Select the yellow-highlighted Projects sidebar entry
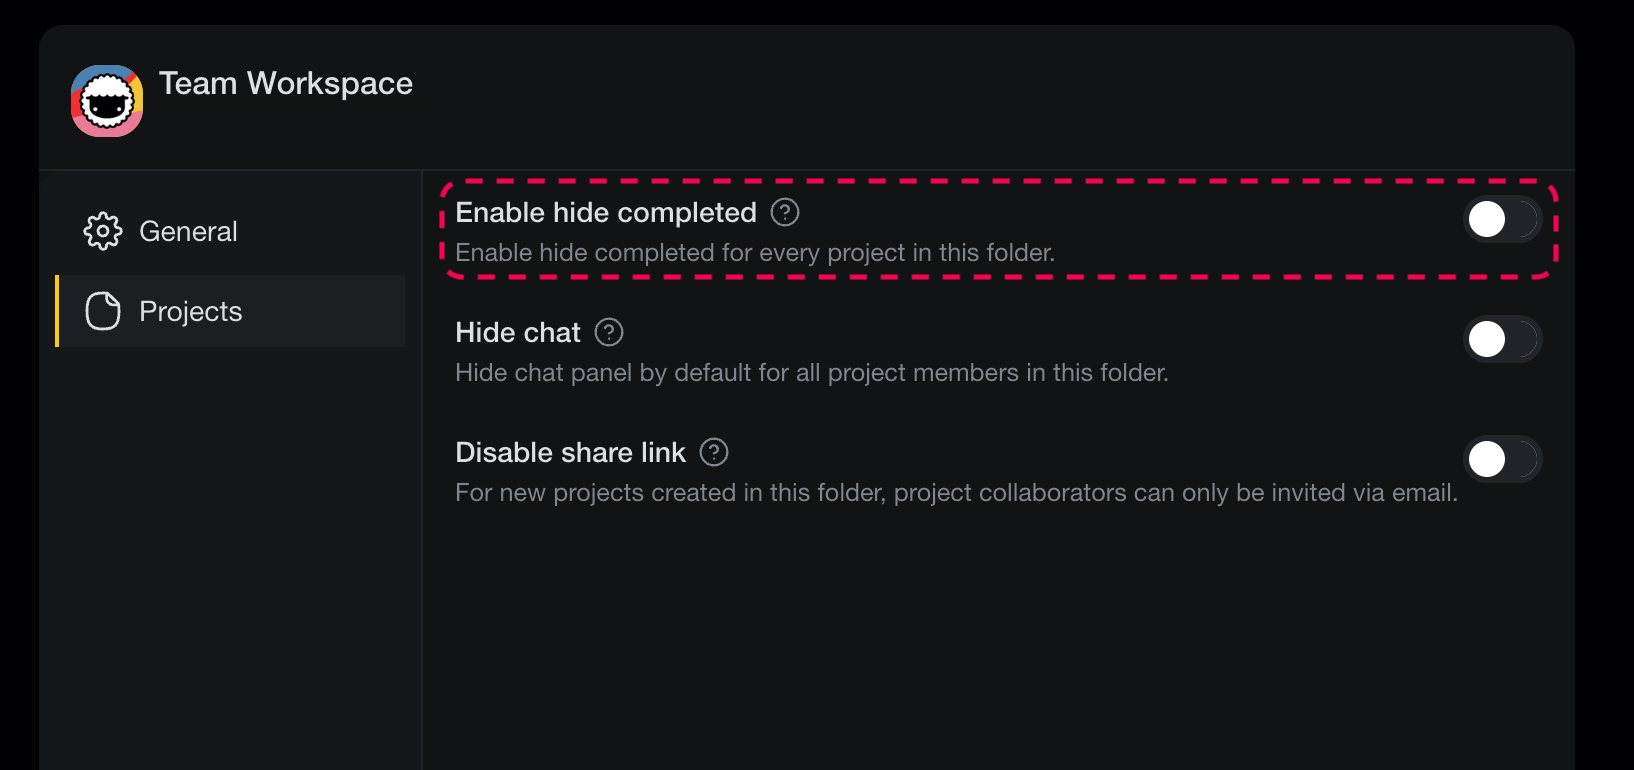This screenshot has height=770, width=1634. (x=190, y=311)
